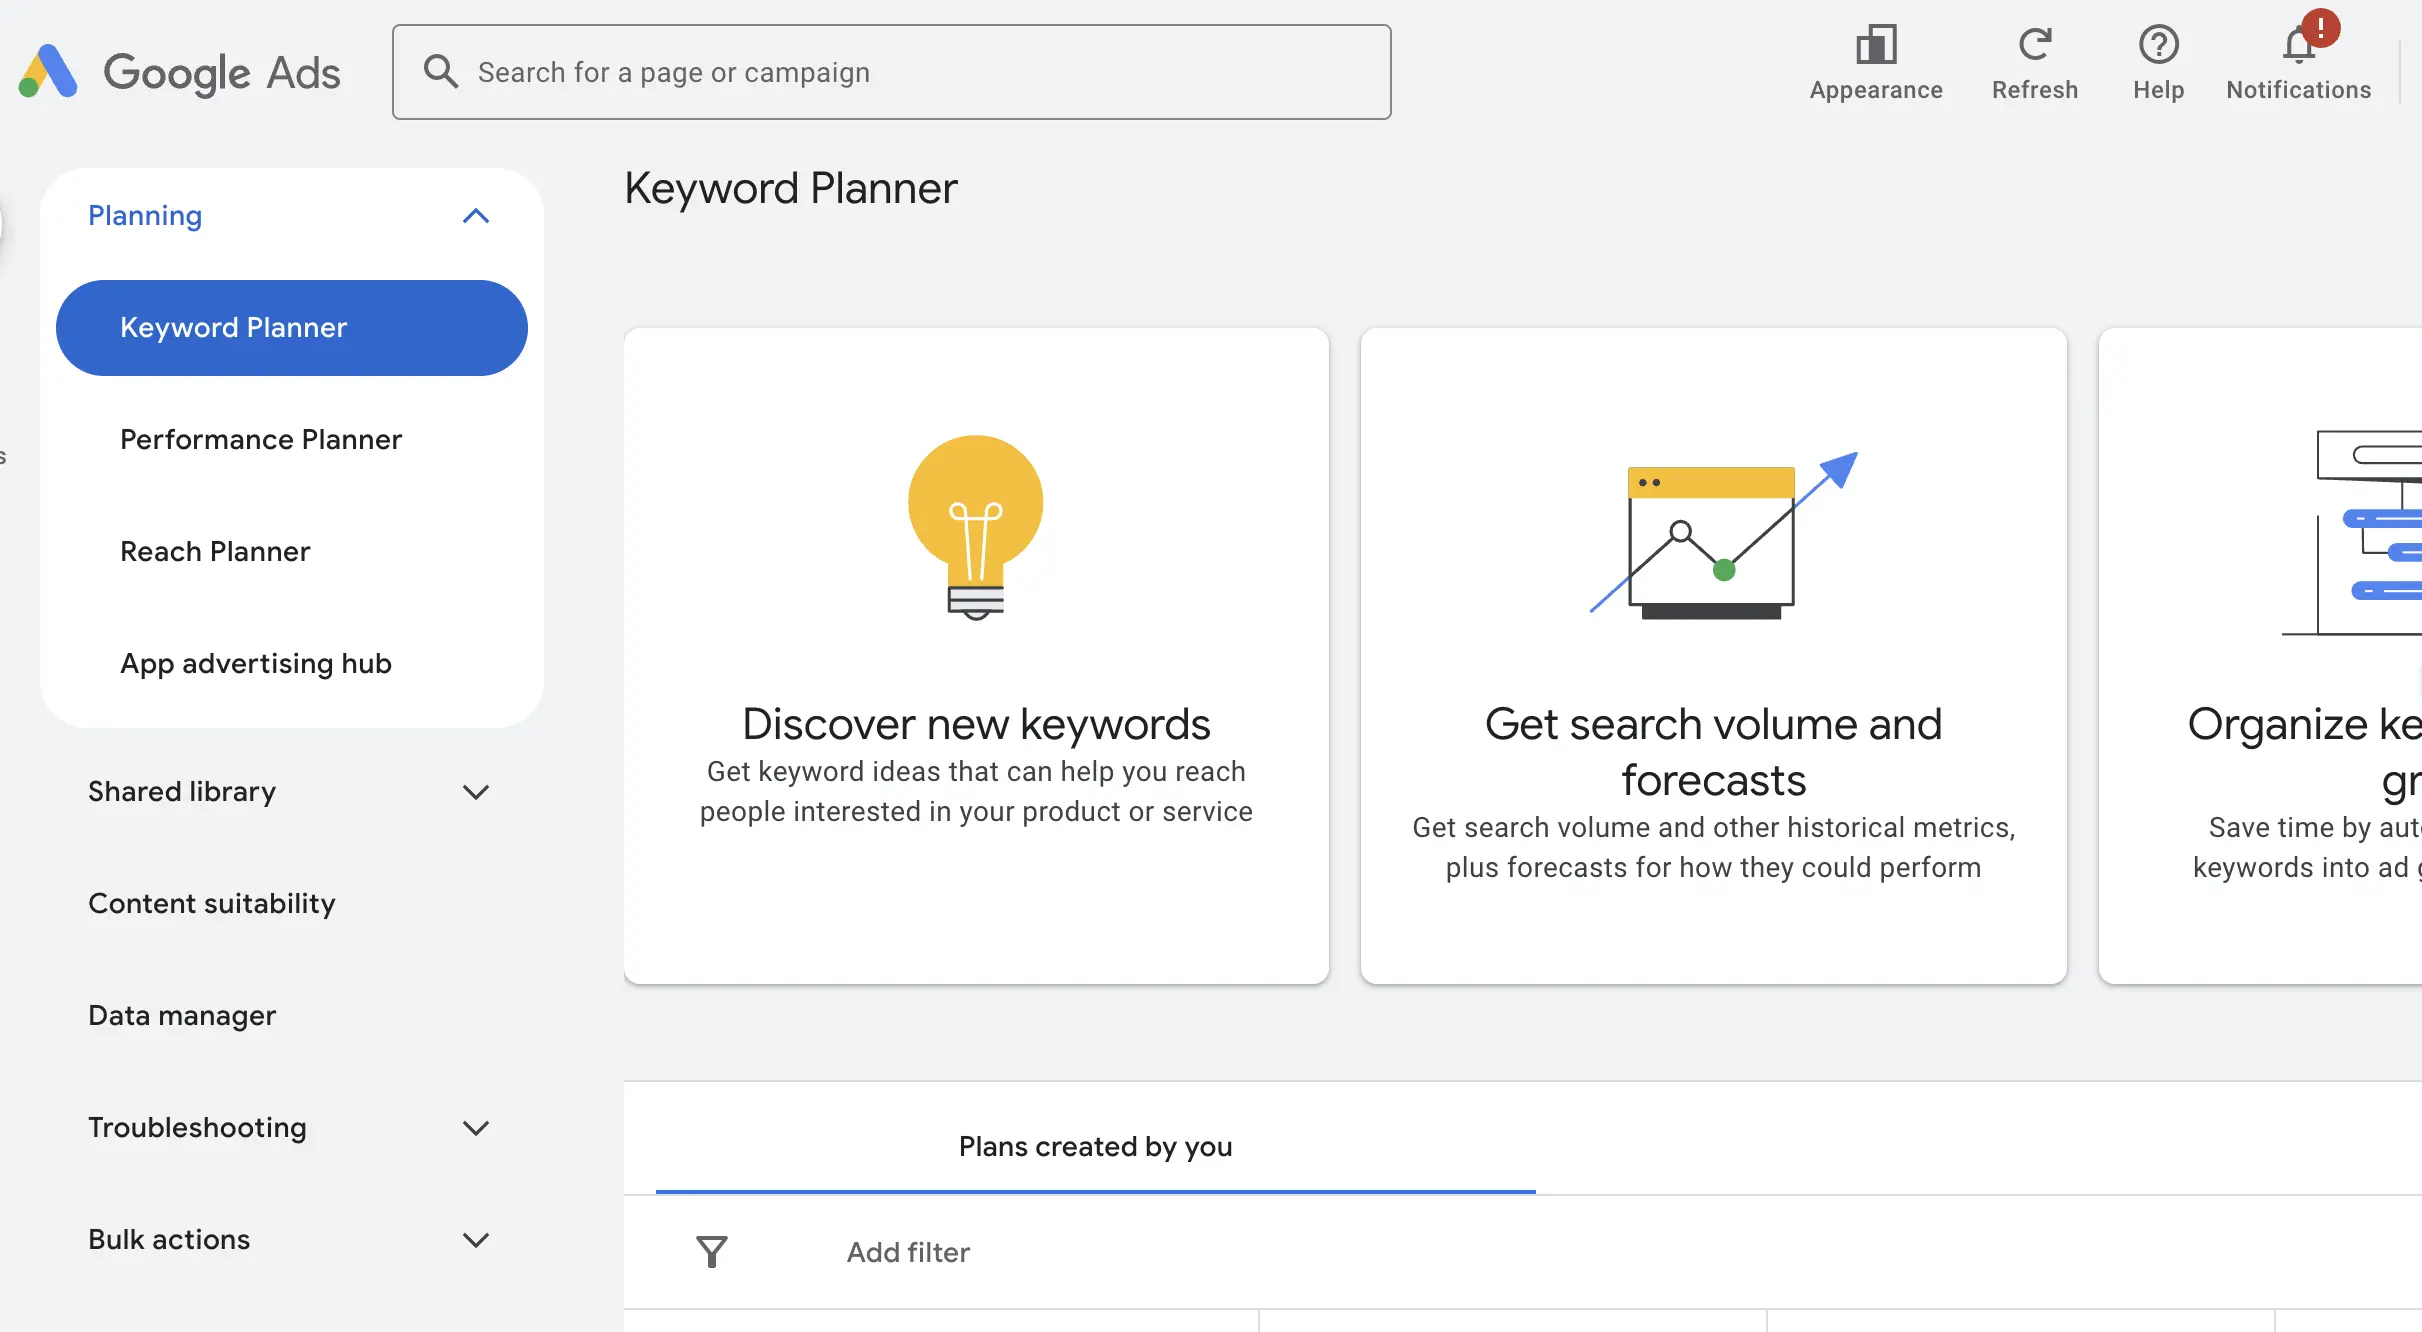Select the Keyword Planner menu item
Image resolution: width=2422 pixels, height=1332 pixels.
coord(290,326)
